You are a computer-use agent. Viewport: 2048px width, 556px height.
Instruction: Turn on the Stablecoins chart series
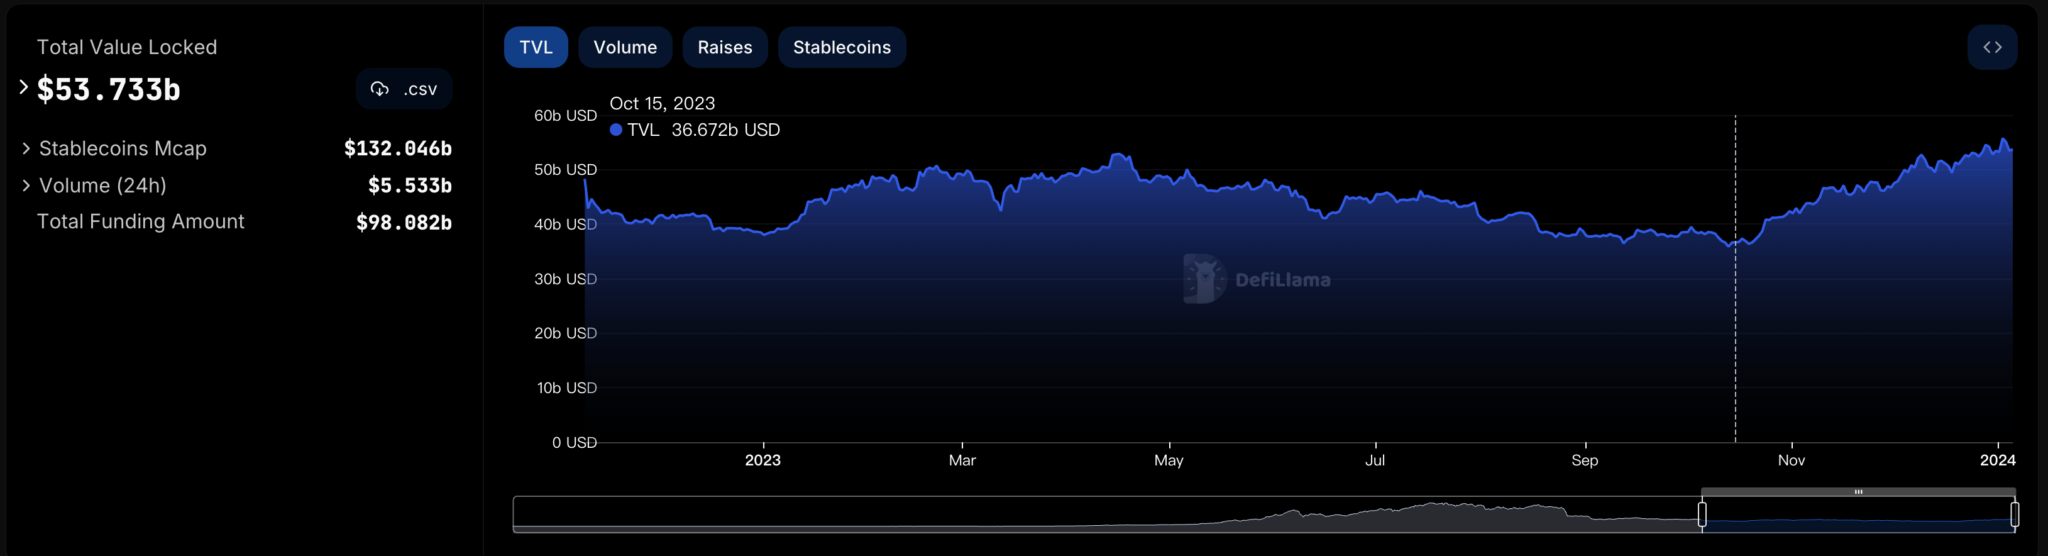[x=841, y=47]
